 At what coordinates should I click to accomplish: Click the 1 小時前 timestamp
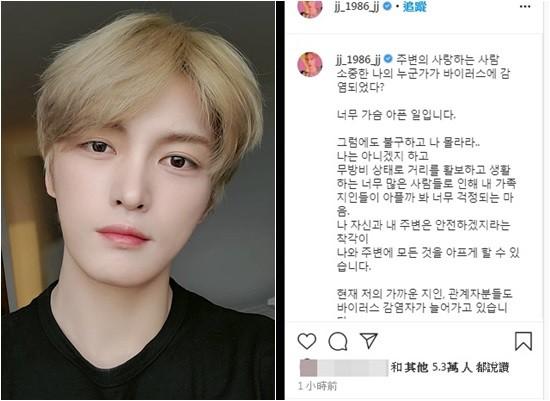pyautogui.click(x=317, y=386)
